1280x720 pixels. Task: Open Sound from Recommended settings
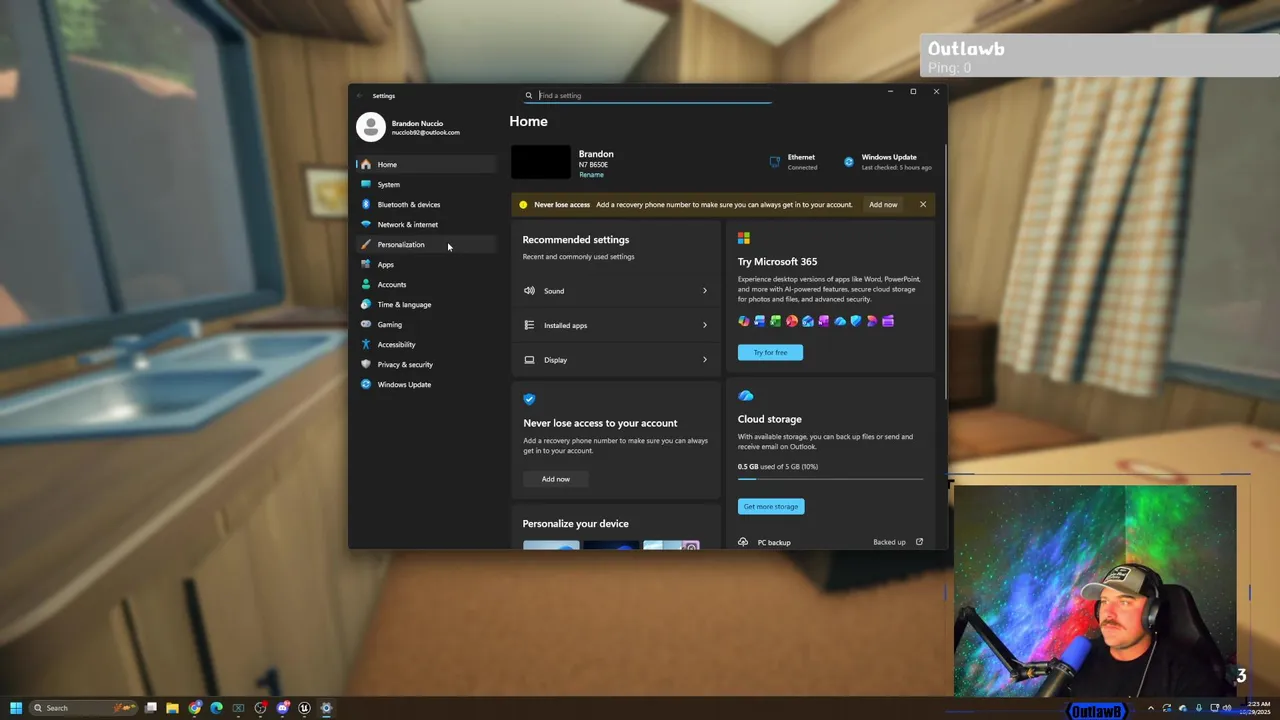(616, 291)
